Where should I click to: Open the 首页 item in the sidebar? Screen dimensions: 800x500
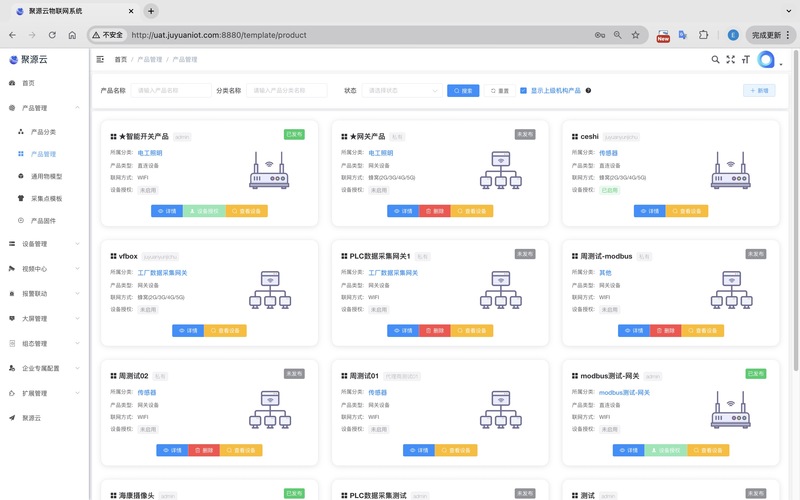click(44, 83)
